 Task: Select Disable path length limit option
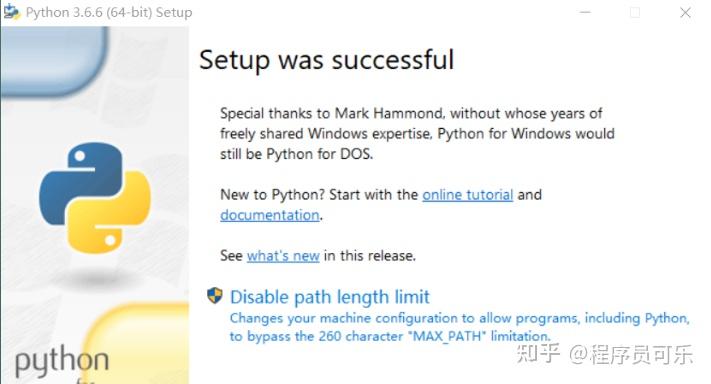click(x=330, y=297)
